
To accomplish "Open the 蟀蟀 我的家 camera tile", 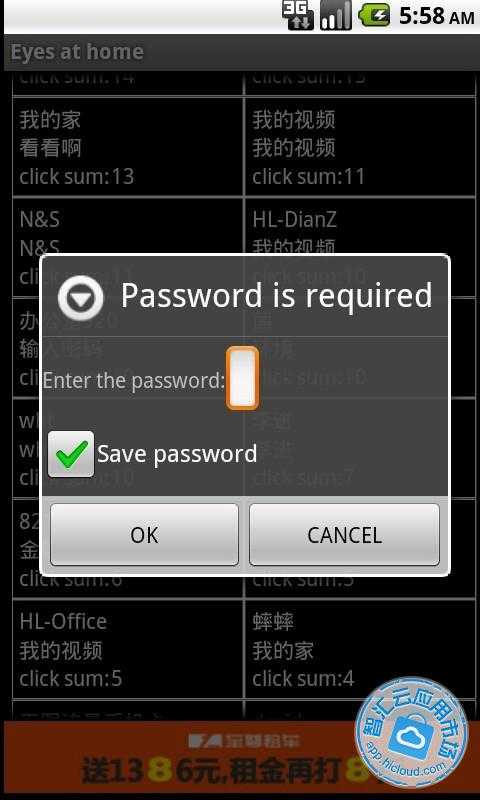I will click(x=360, y=649).
